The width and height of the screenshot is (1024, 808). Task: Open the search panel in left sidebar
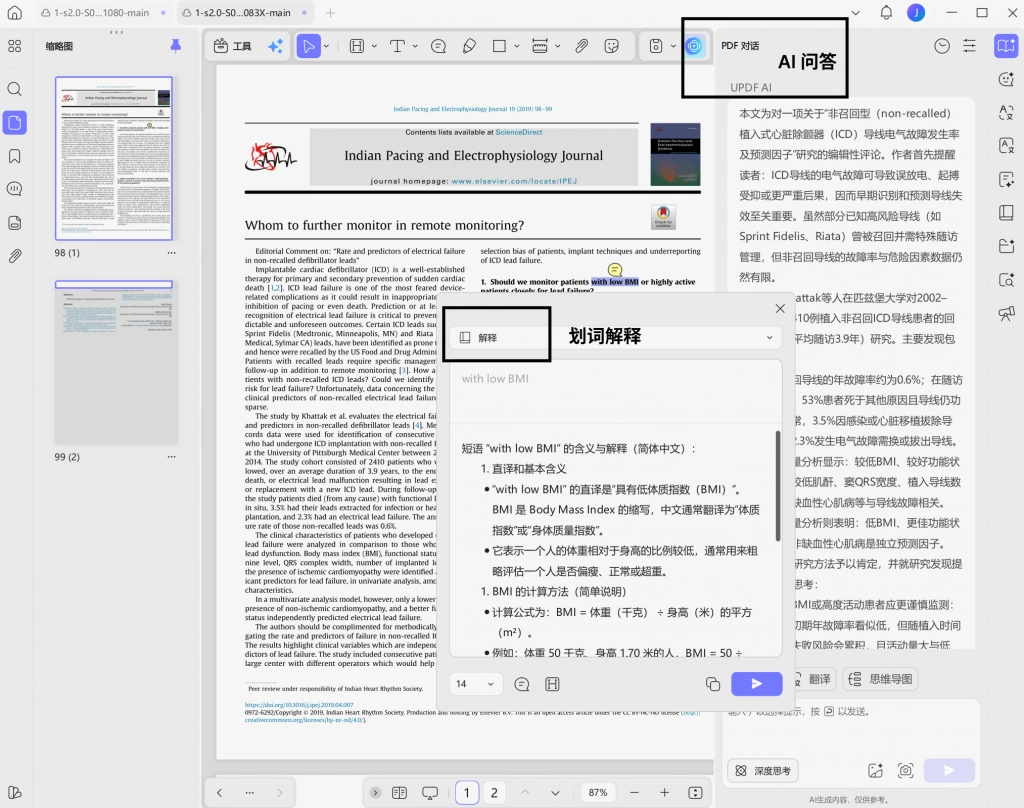14,89
